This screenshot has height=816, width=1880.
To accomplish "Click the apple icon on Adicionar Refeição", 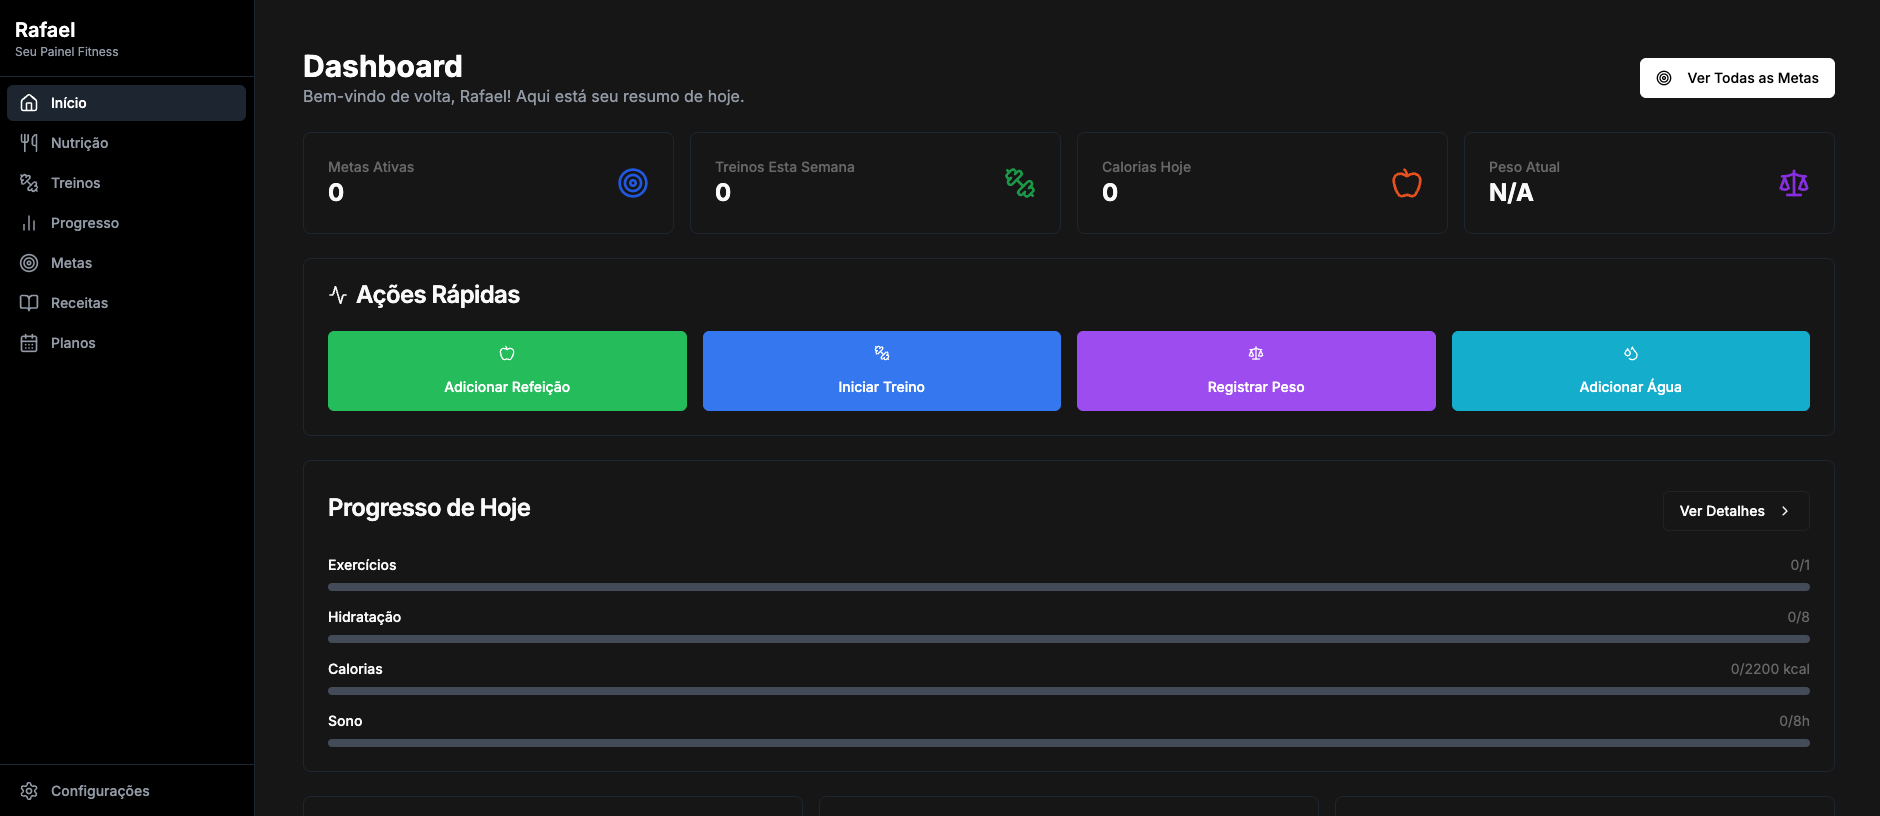I will point(507,353).
